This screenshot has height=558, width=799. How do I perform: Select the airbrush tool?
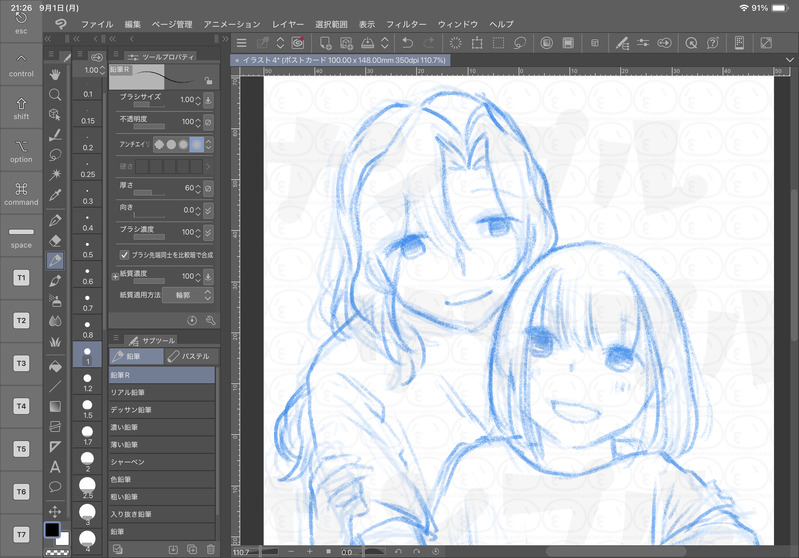pyautogui.click(x=55, y=301)
